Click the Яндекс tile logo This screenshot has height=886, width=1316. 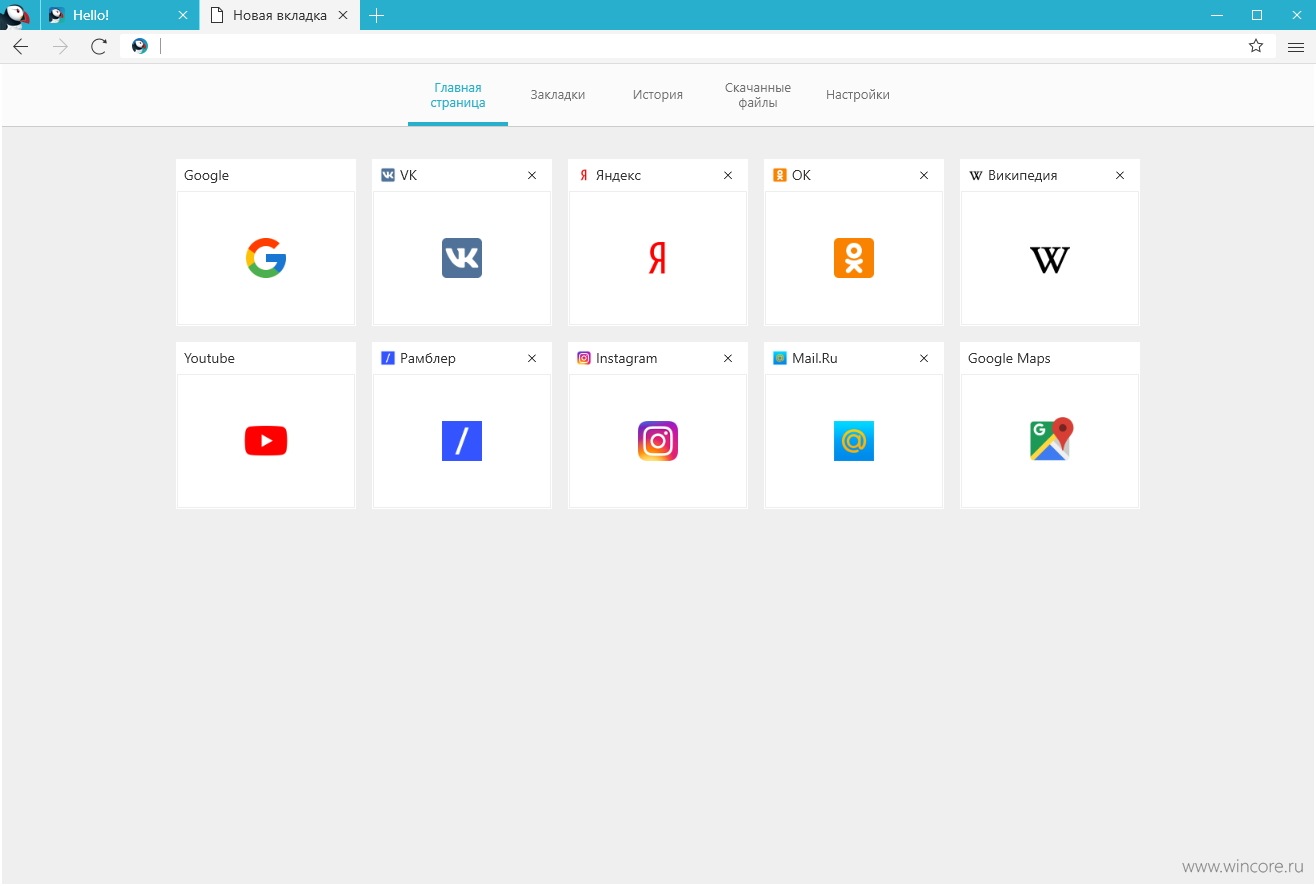tap(657, 258)
